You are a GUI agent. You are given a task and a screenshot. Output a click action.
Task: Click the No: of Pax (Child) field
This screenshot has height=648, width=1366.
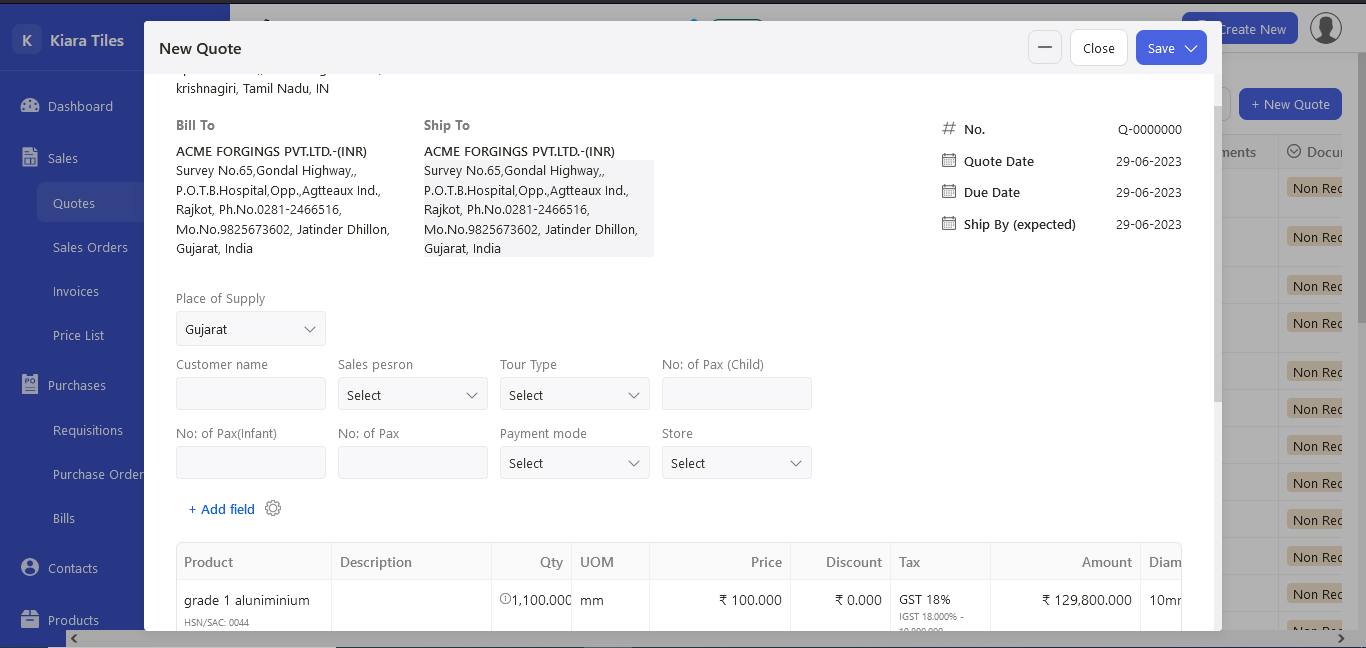coord(737,394)
